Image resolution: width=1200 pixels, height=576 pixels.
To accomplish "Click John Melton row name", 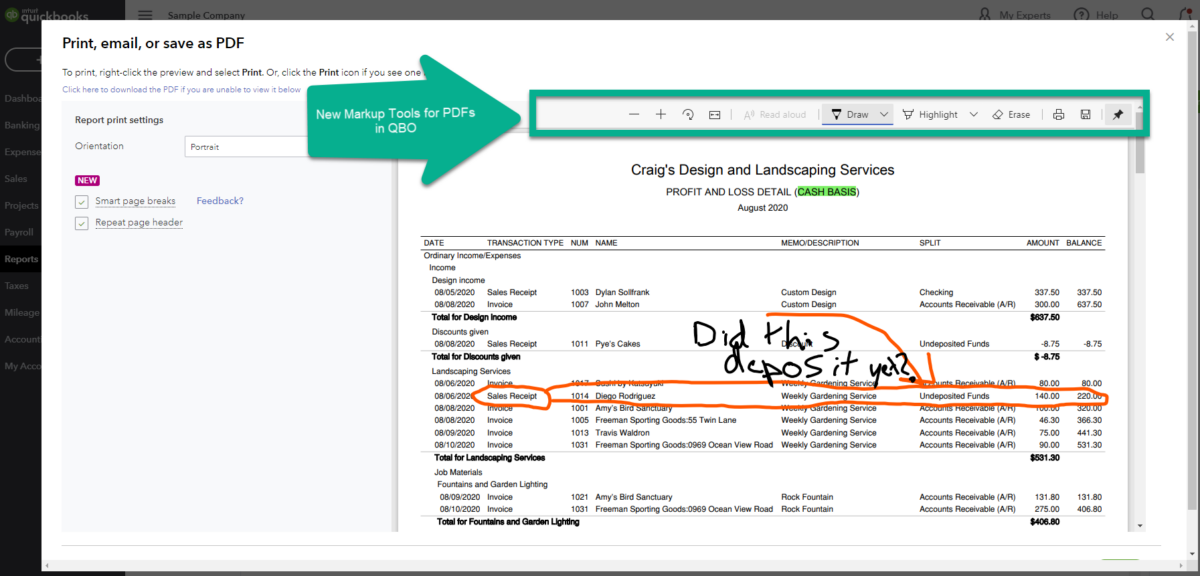I will click(x=617, y=304).
